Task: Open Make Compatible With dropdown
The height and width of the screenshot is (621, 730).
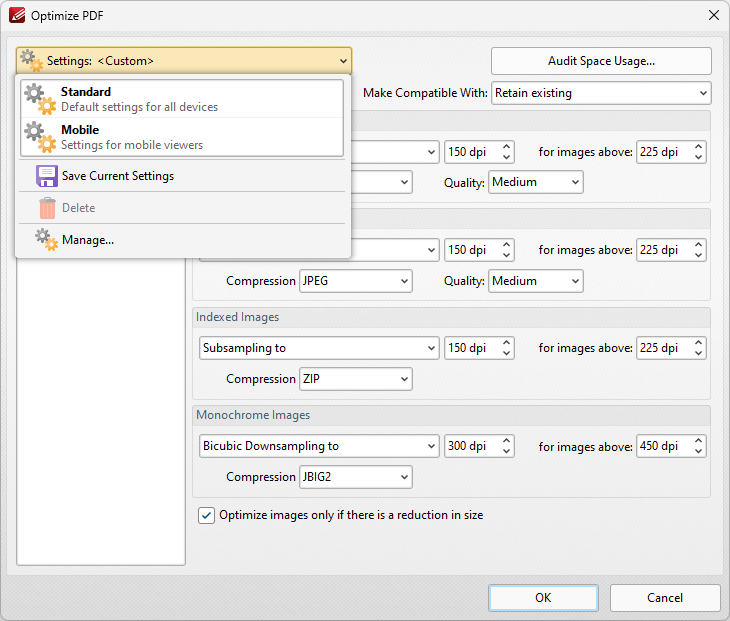Action: pyautogui.click(x=601, y=93)
